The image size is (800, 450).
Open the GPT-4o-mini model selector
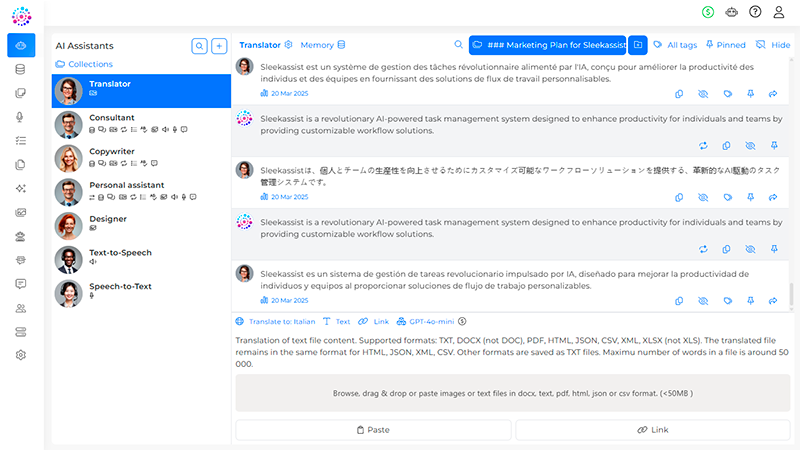click(426, 321)
